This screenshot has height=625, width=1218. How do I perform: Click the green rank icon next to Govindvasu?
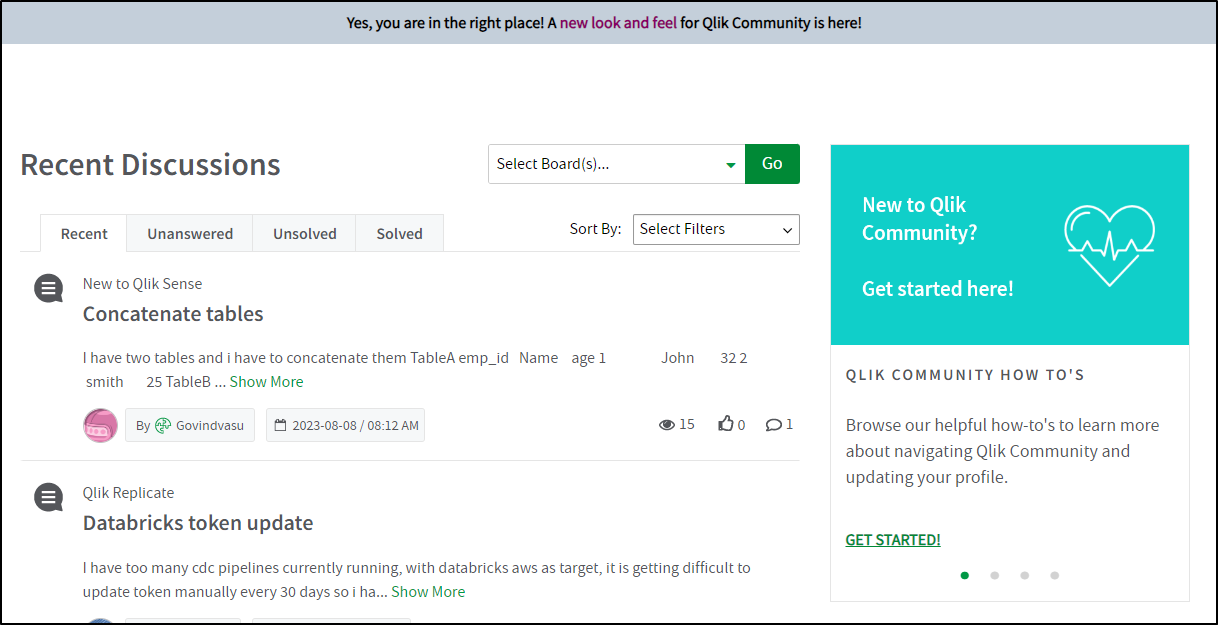tap(163, 425)
